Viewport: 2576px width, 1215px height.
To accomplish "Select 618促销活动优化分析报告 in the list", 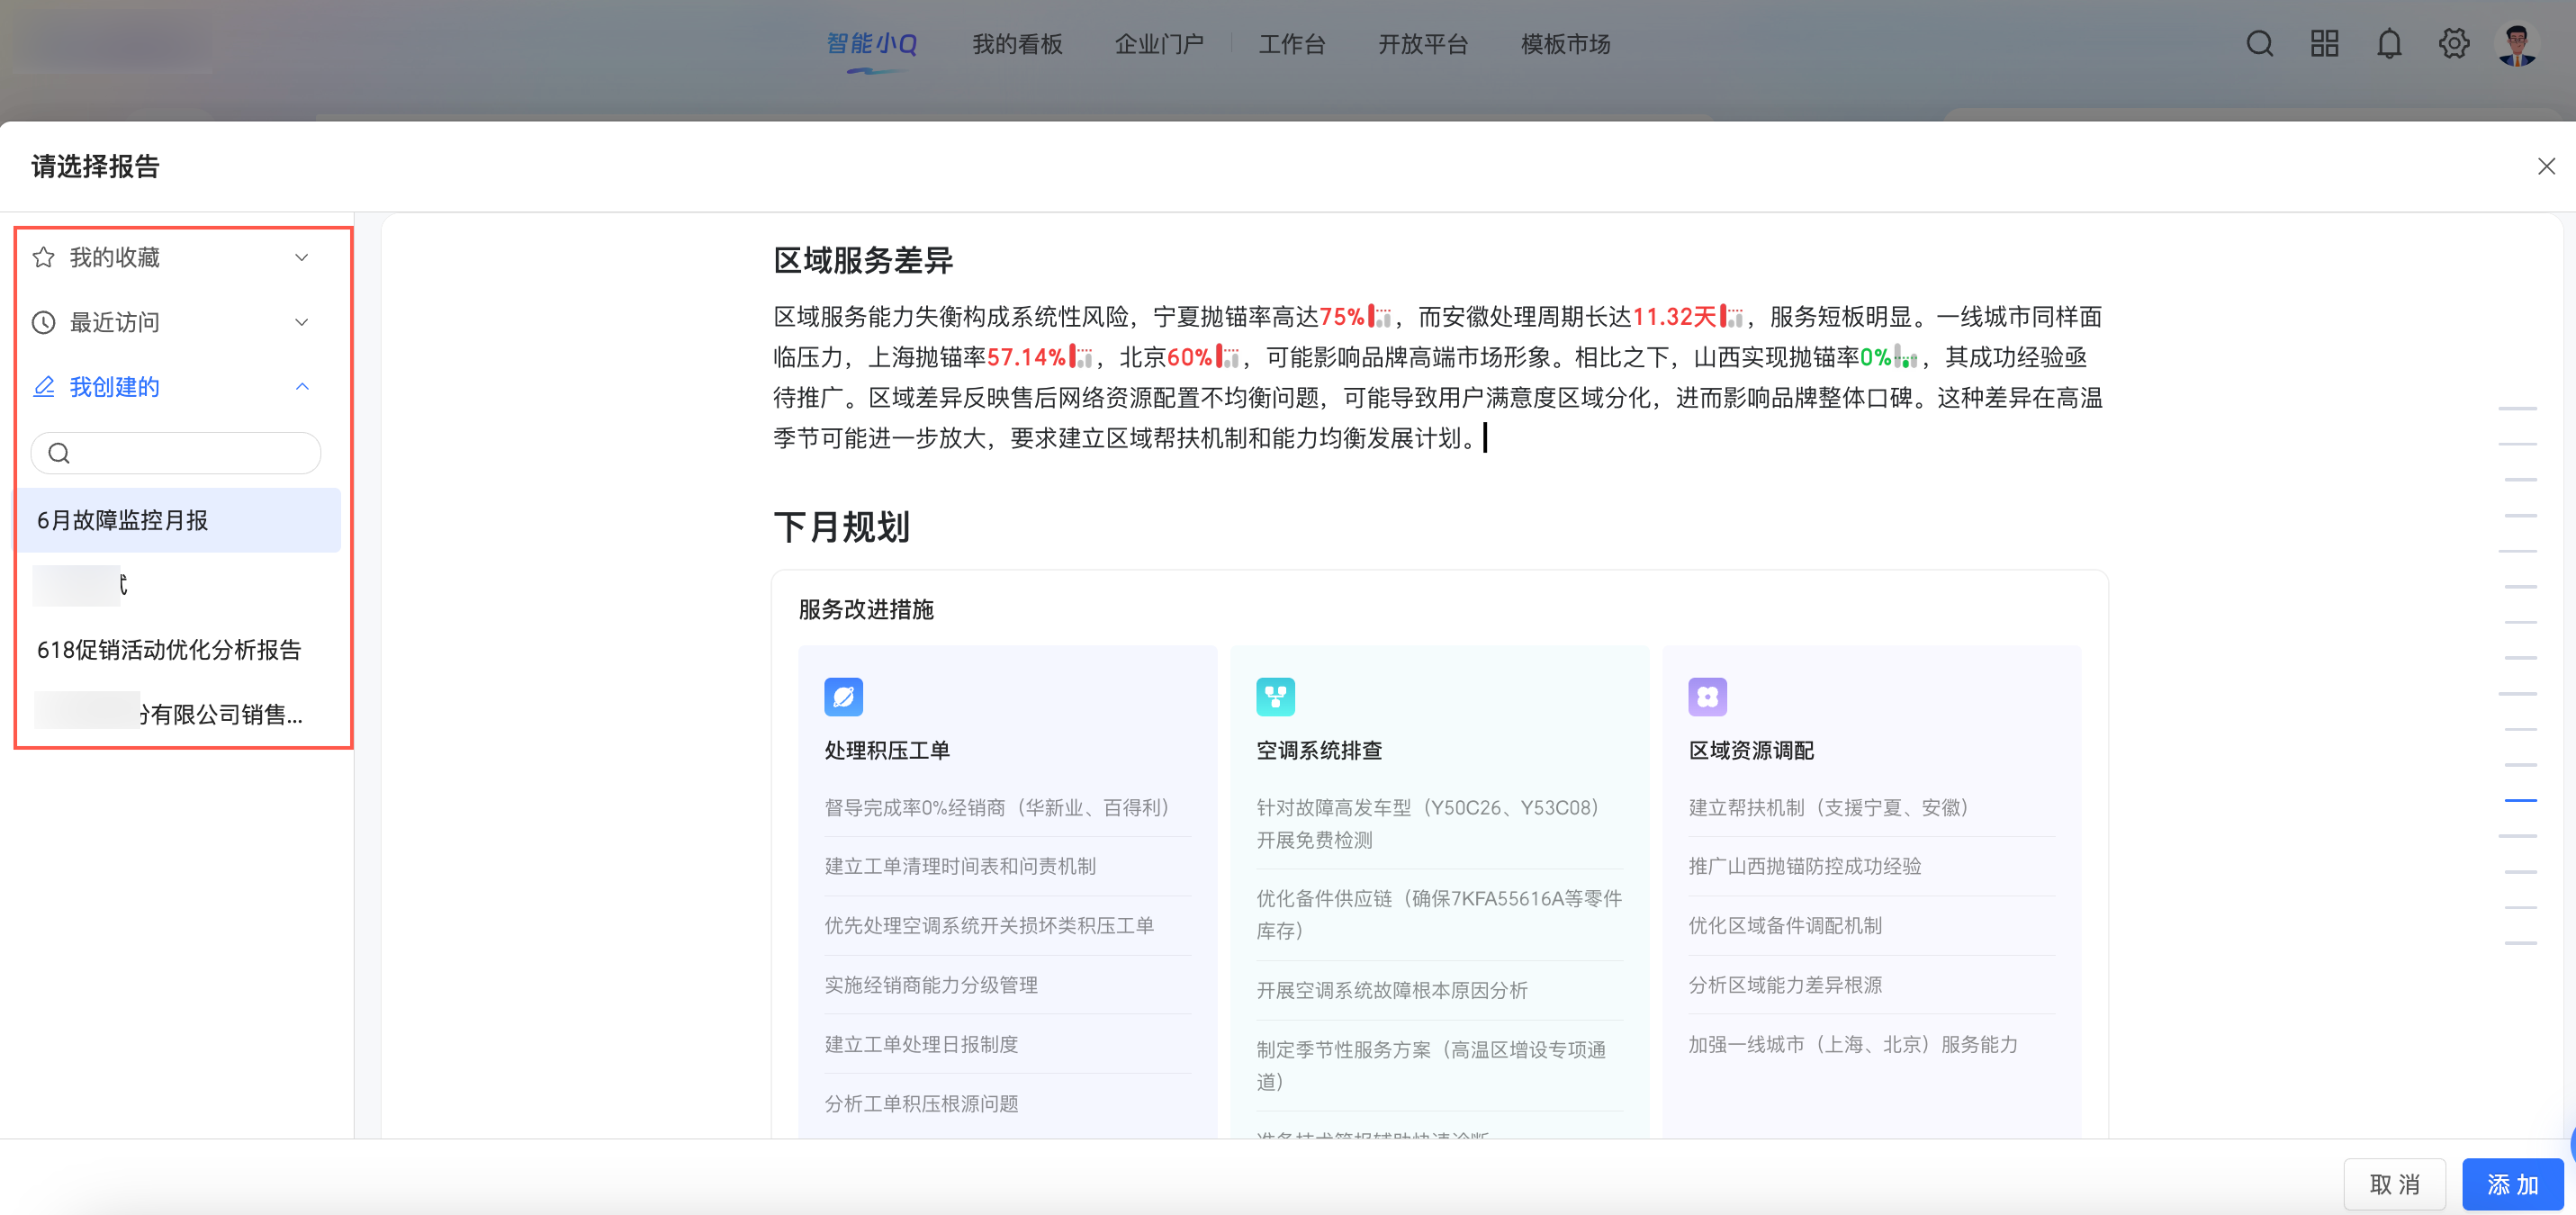I will 169,650.
